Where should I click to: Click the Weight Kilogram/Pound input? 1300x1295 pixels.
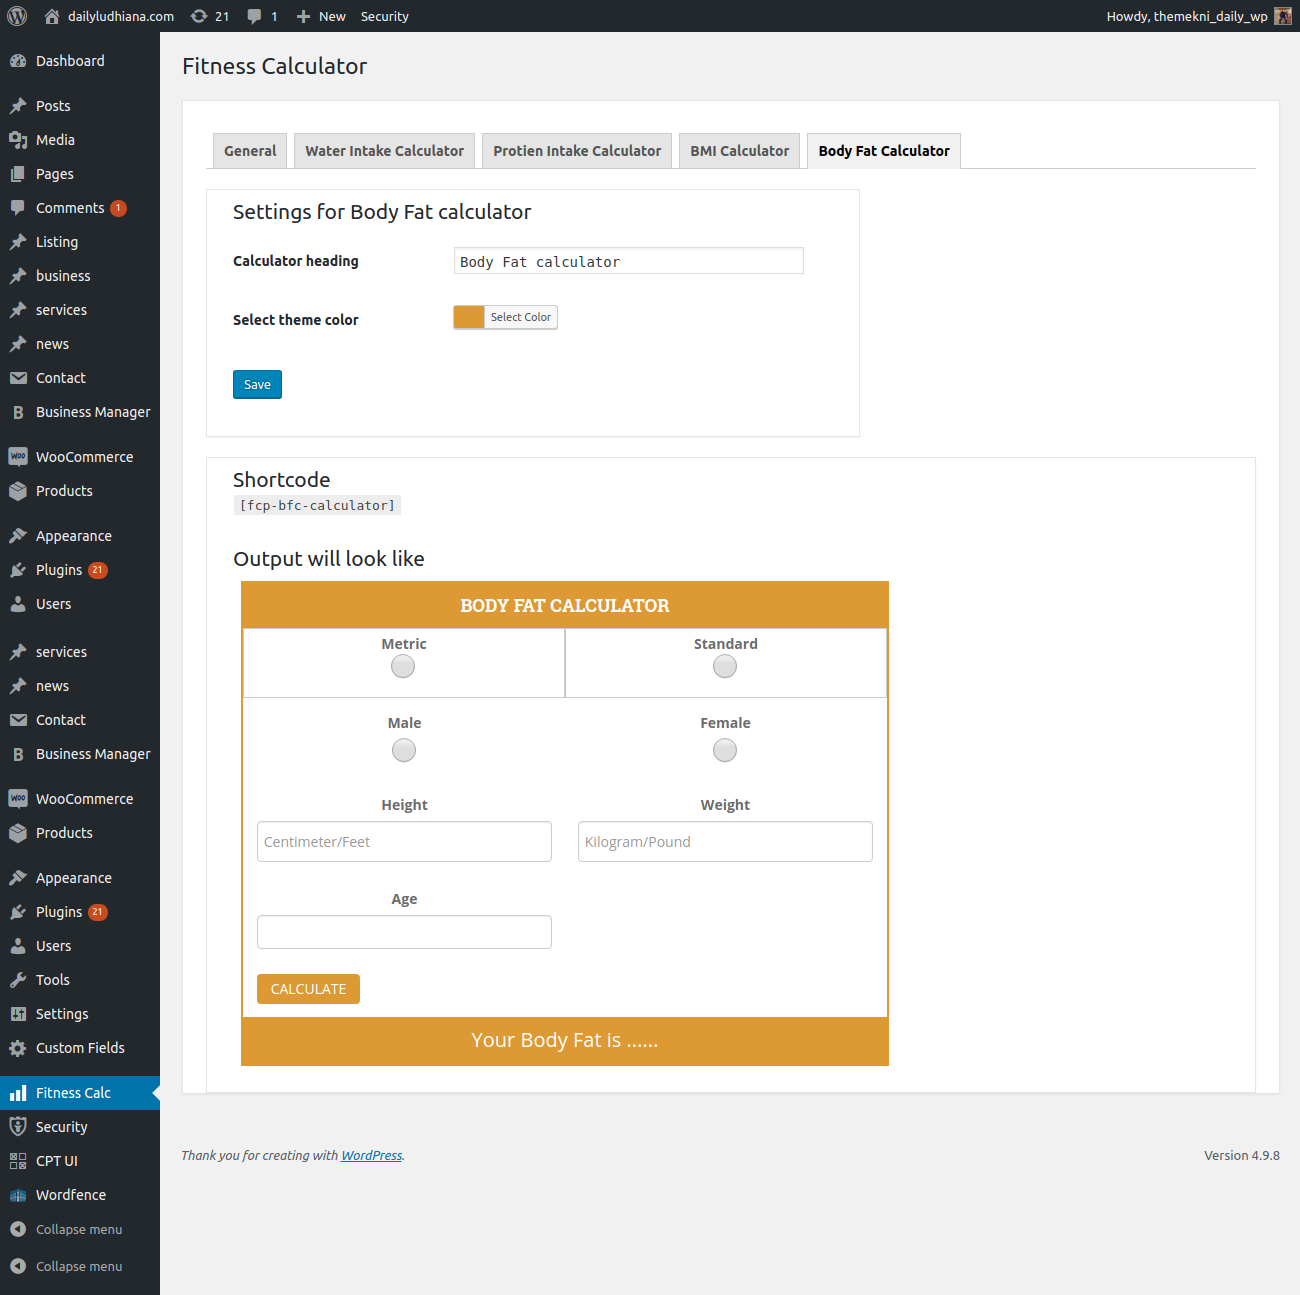725,842
